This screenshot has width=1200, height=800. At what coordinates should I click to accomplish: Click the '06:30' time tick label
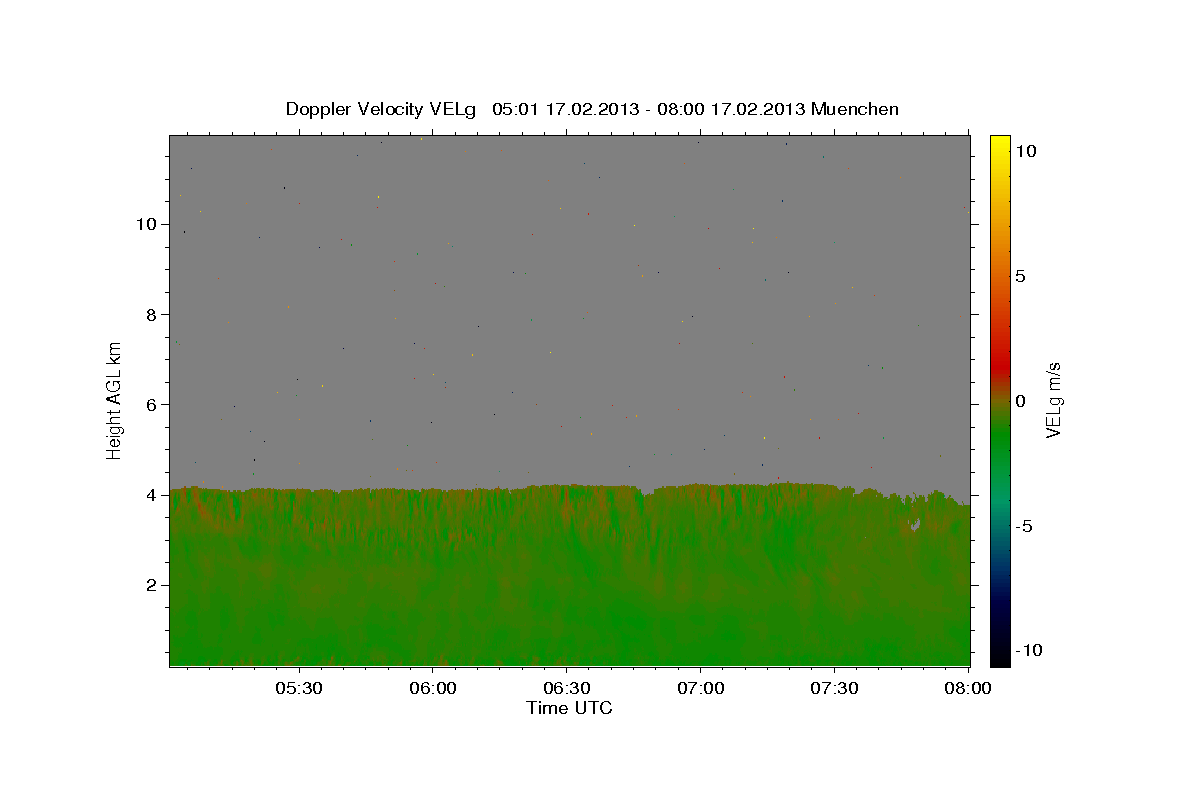coord(567,689)
